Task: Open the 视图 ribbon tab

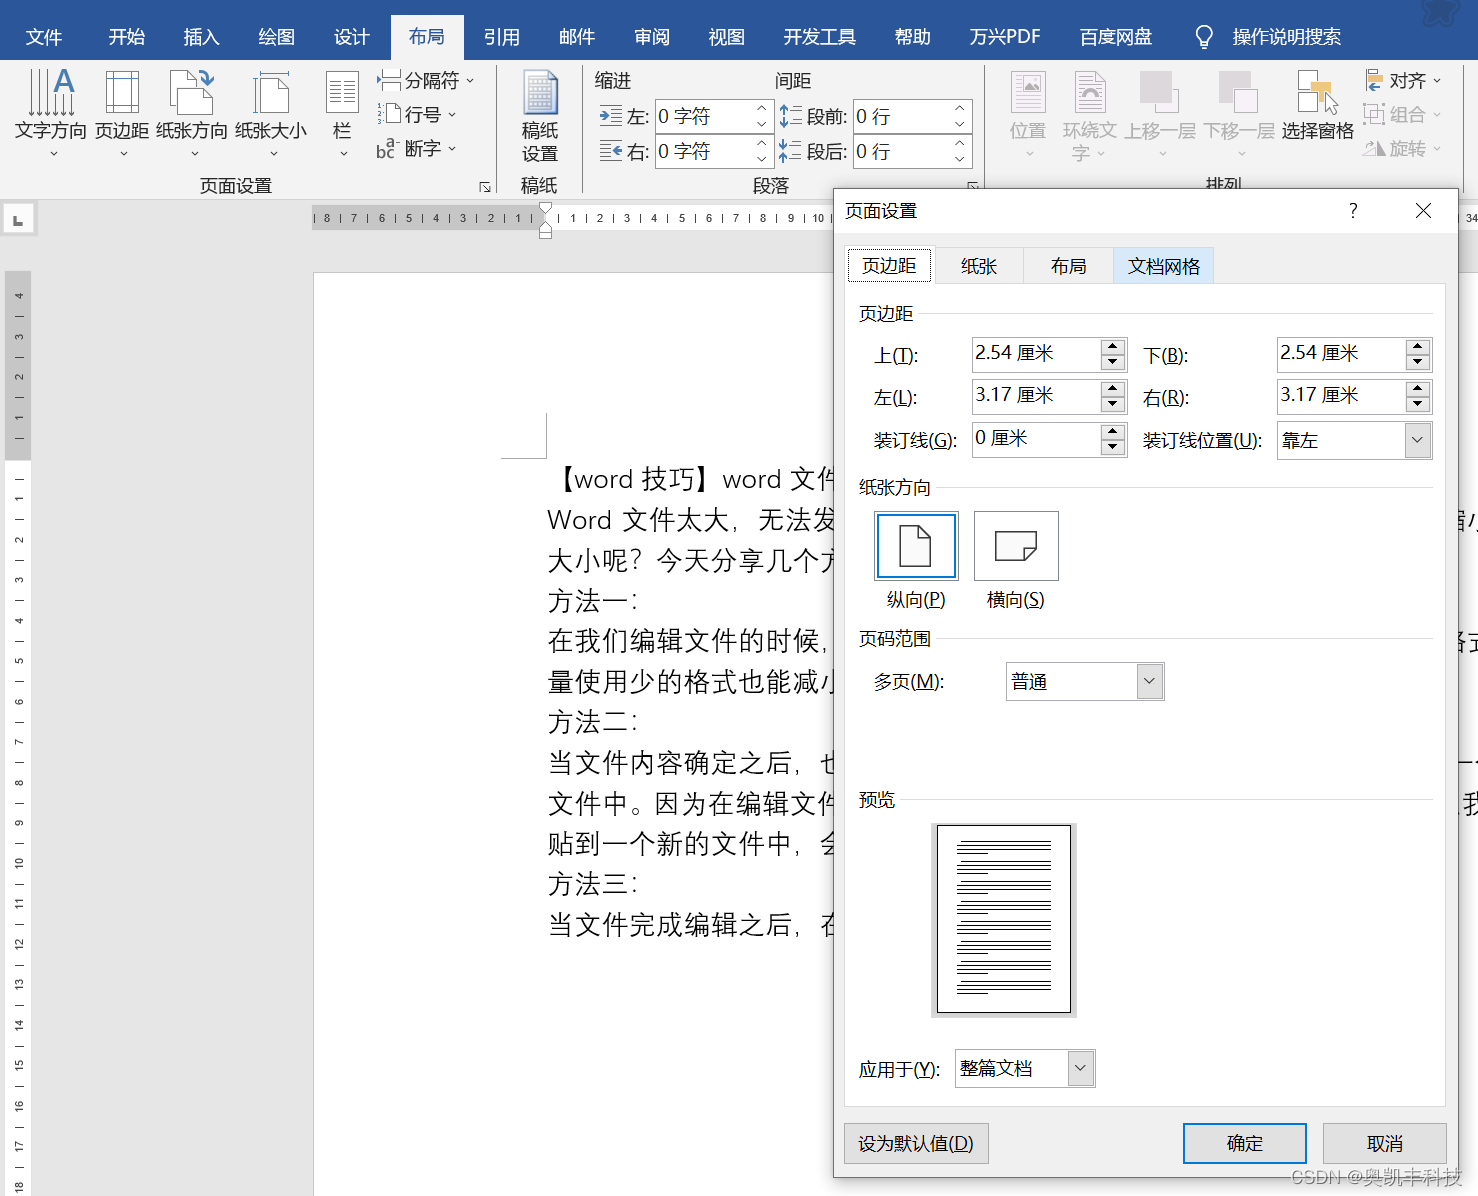Action: 727,37
